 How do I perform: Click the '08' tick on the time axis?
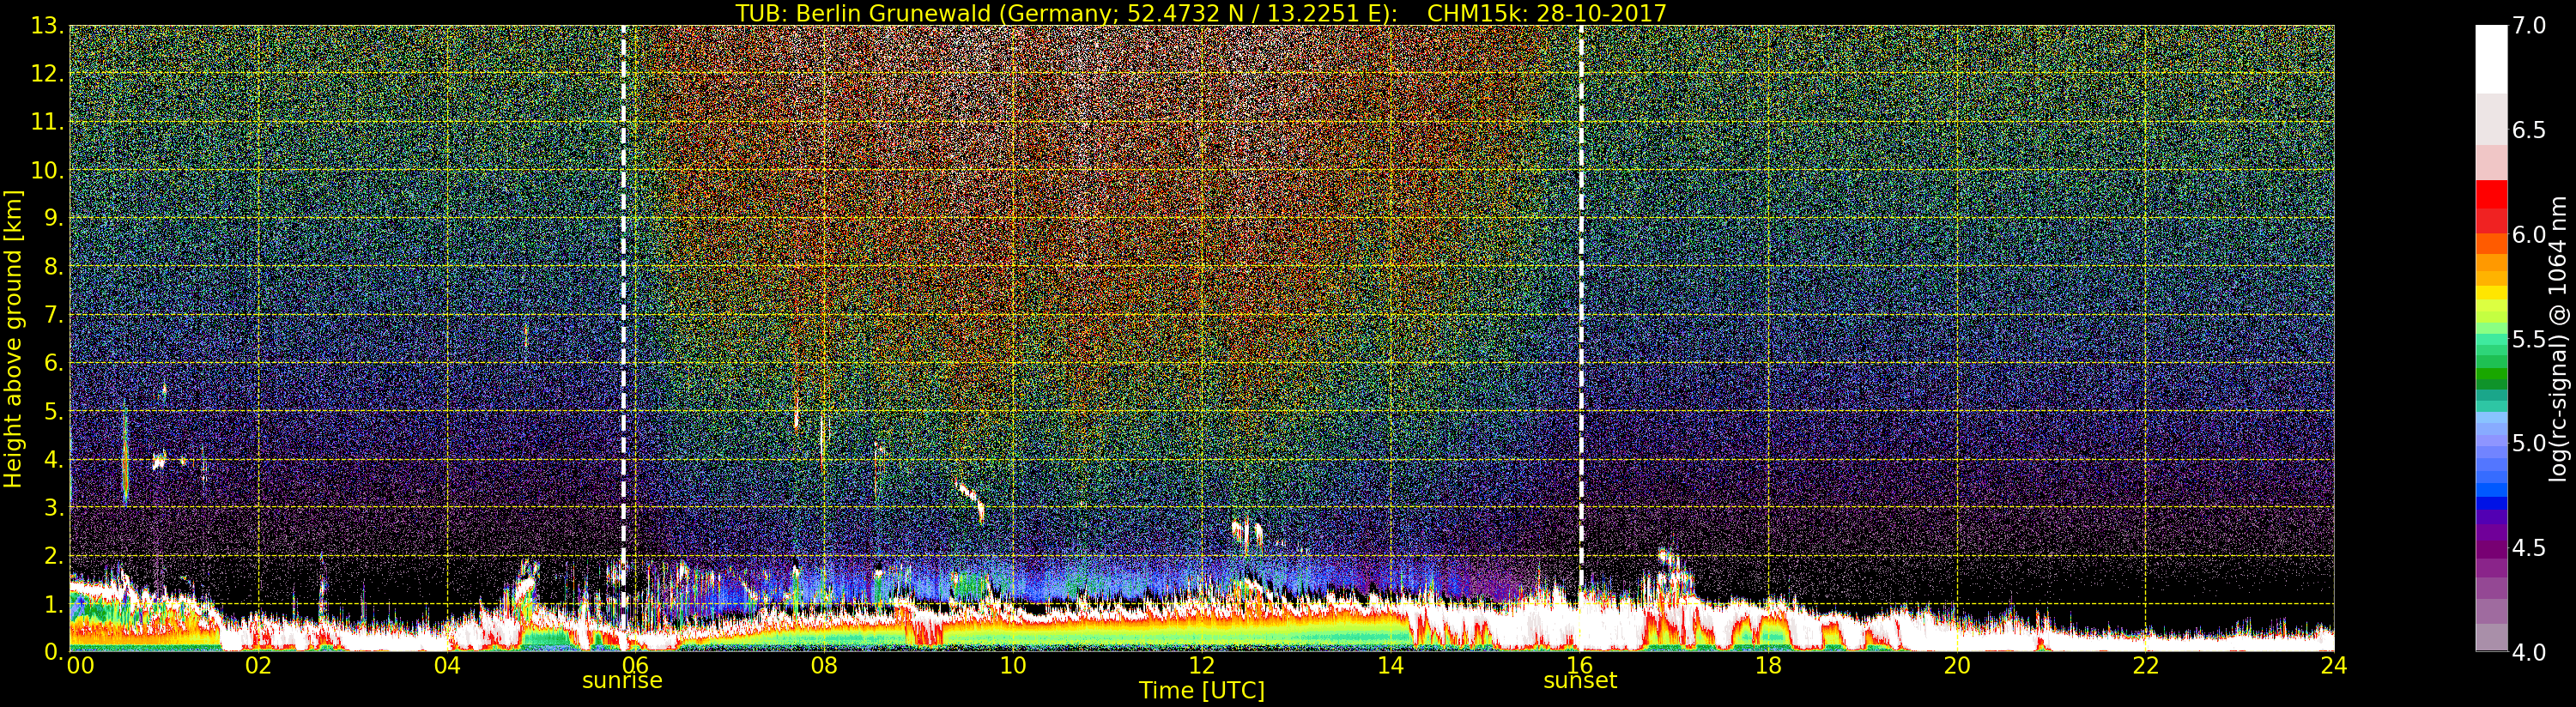pyautogui.click(x=824, y=665)
